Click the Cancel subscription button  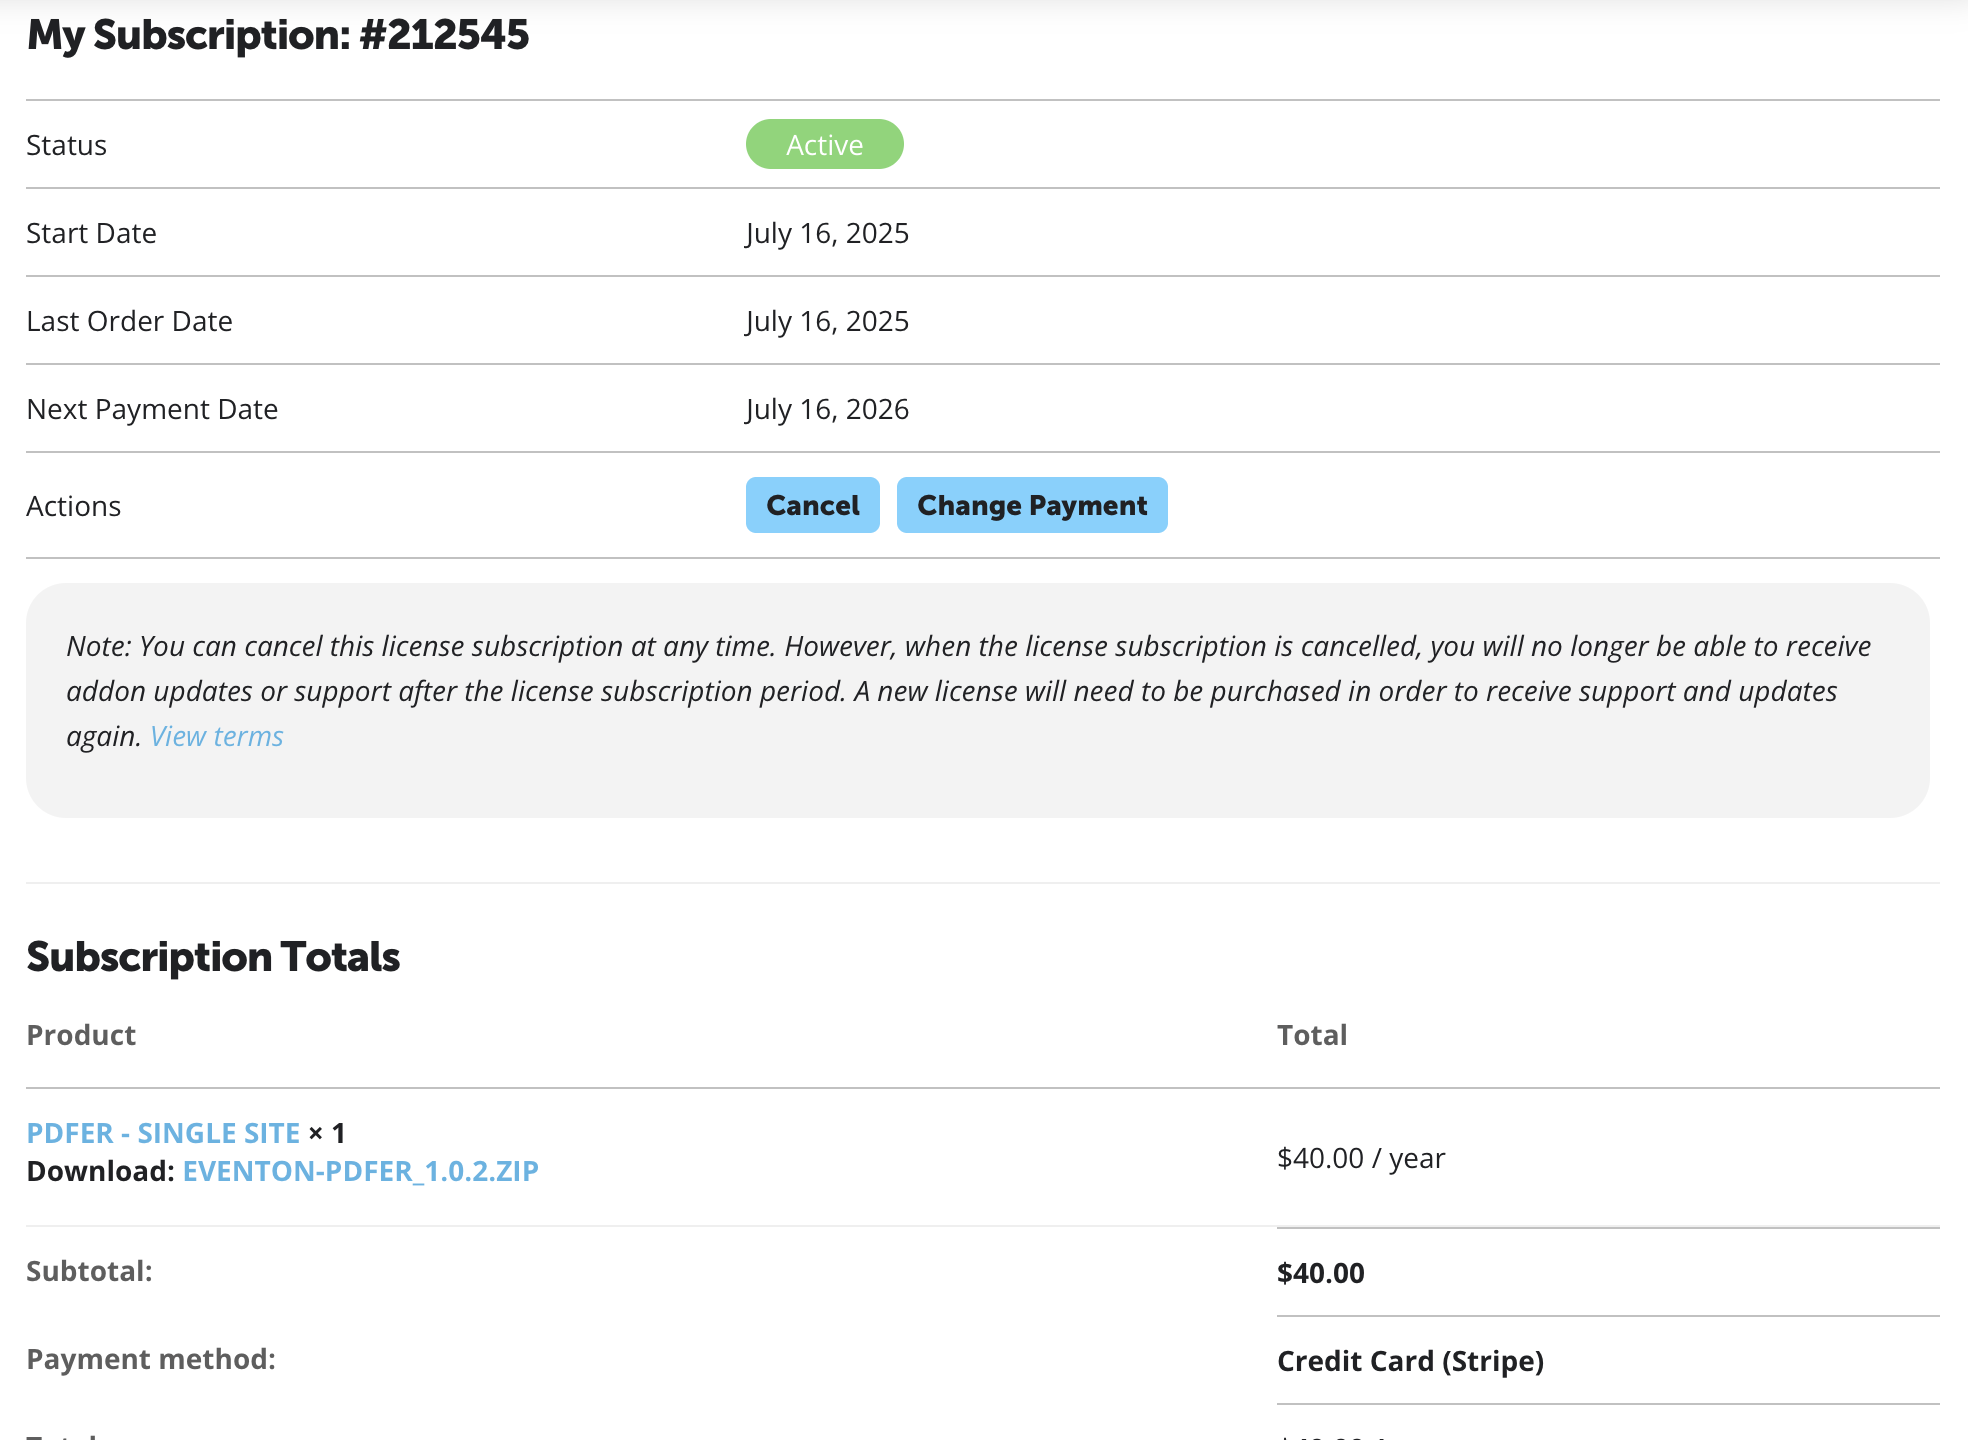[812, 505]
